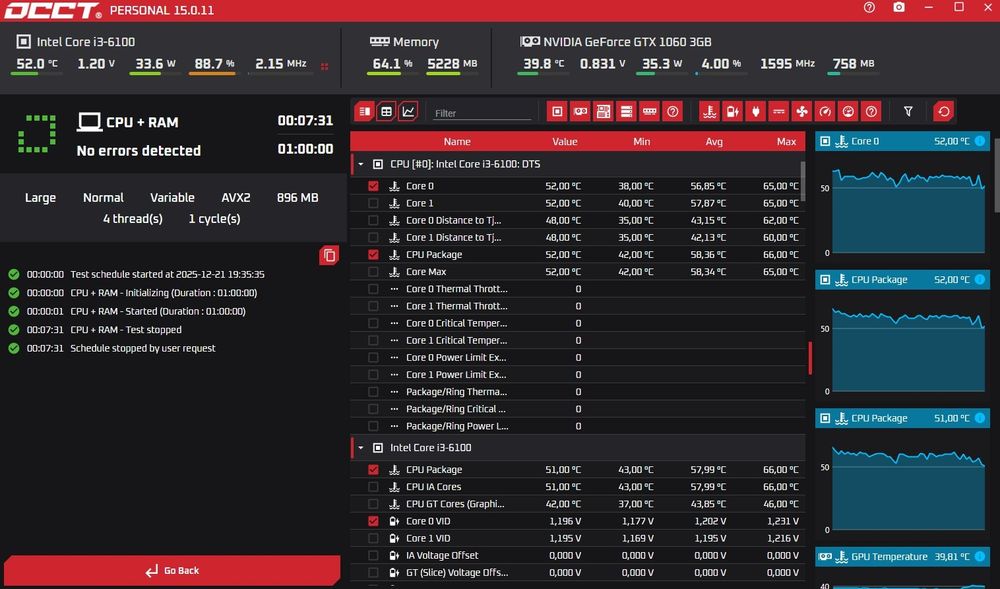Click info icon on CPU Package 51,00 °C card
The width and height of the screenshot is (1000, 589).
980,418
